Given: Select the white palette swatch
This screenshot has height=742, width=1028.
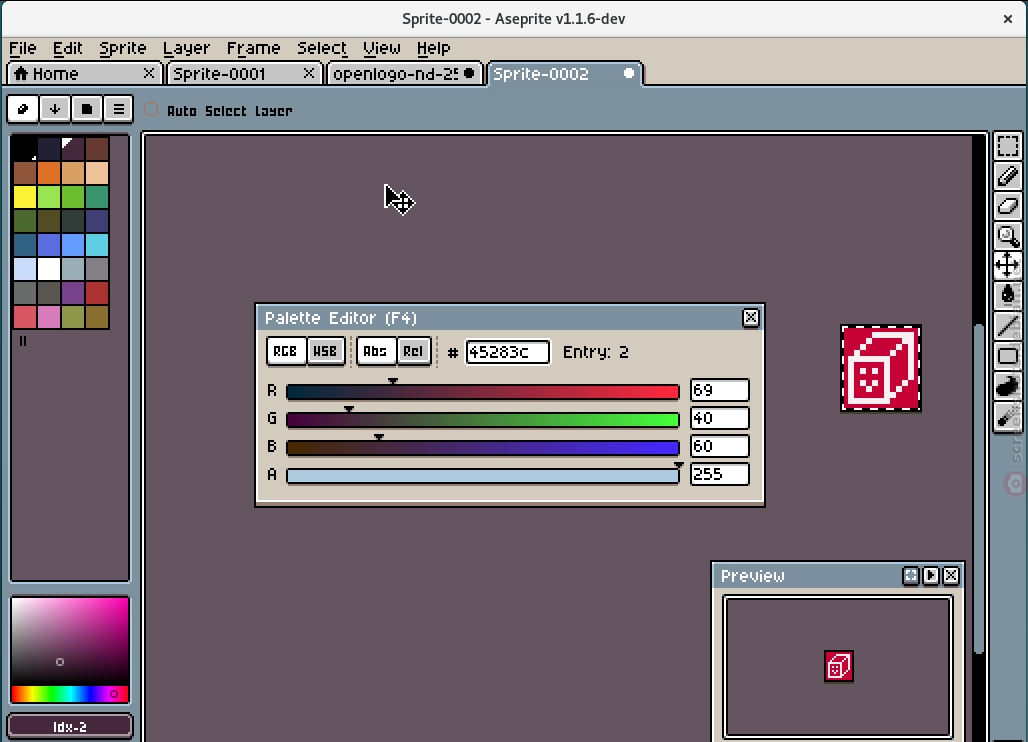Looking at the screenshot, I should 49,269.
